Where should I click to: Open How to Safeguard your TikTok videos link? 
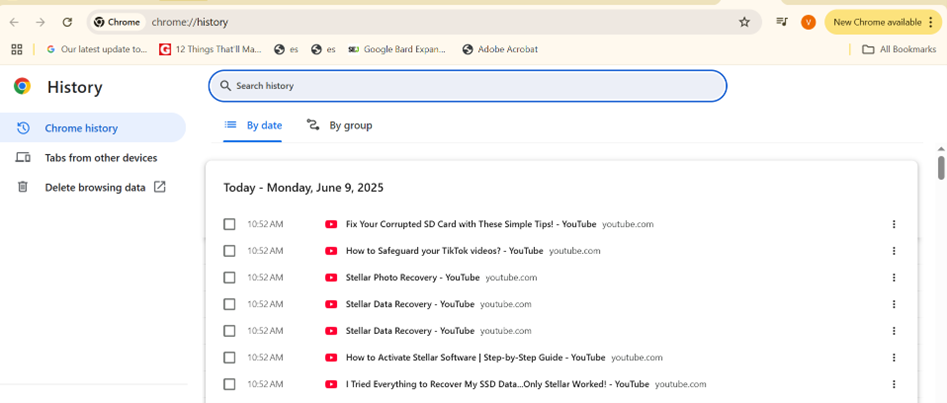pyautogui.click(x=445, y=251)
